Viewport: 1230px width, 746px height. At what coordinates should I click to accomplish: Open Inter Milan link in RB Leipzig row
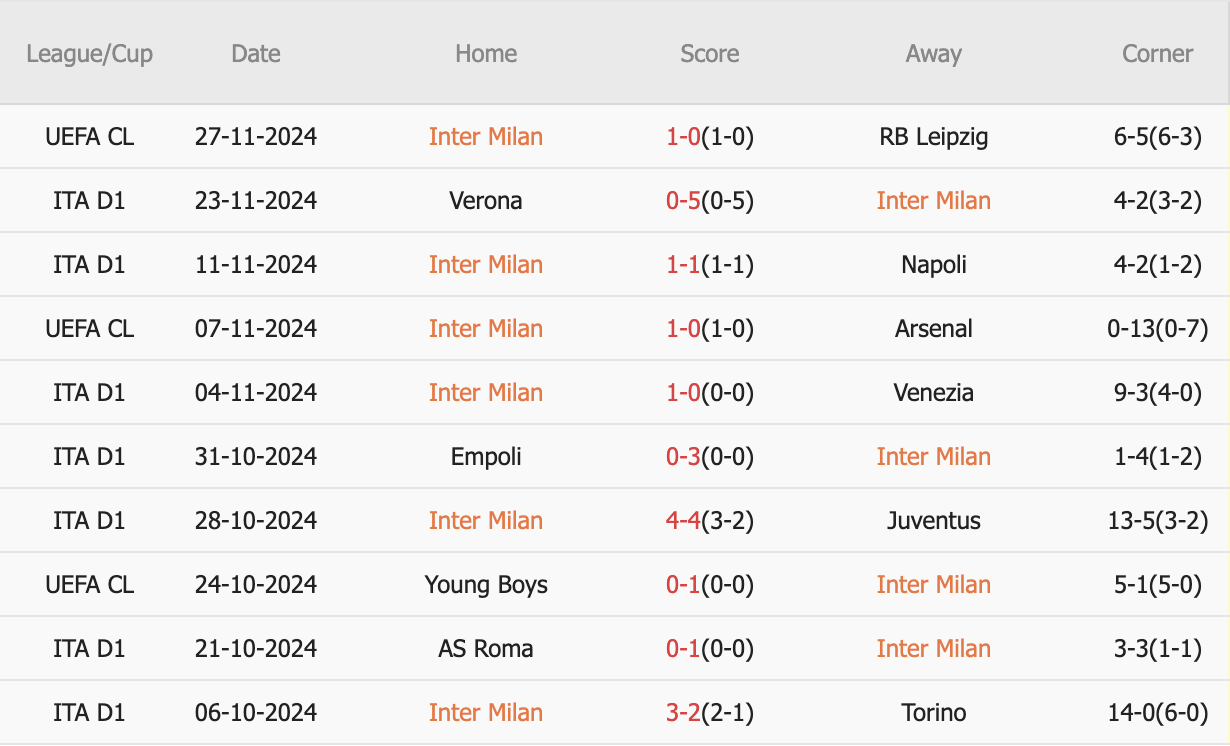486,136
